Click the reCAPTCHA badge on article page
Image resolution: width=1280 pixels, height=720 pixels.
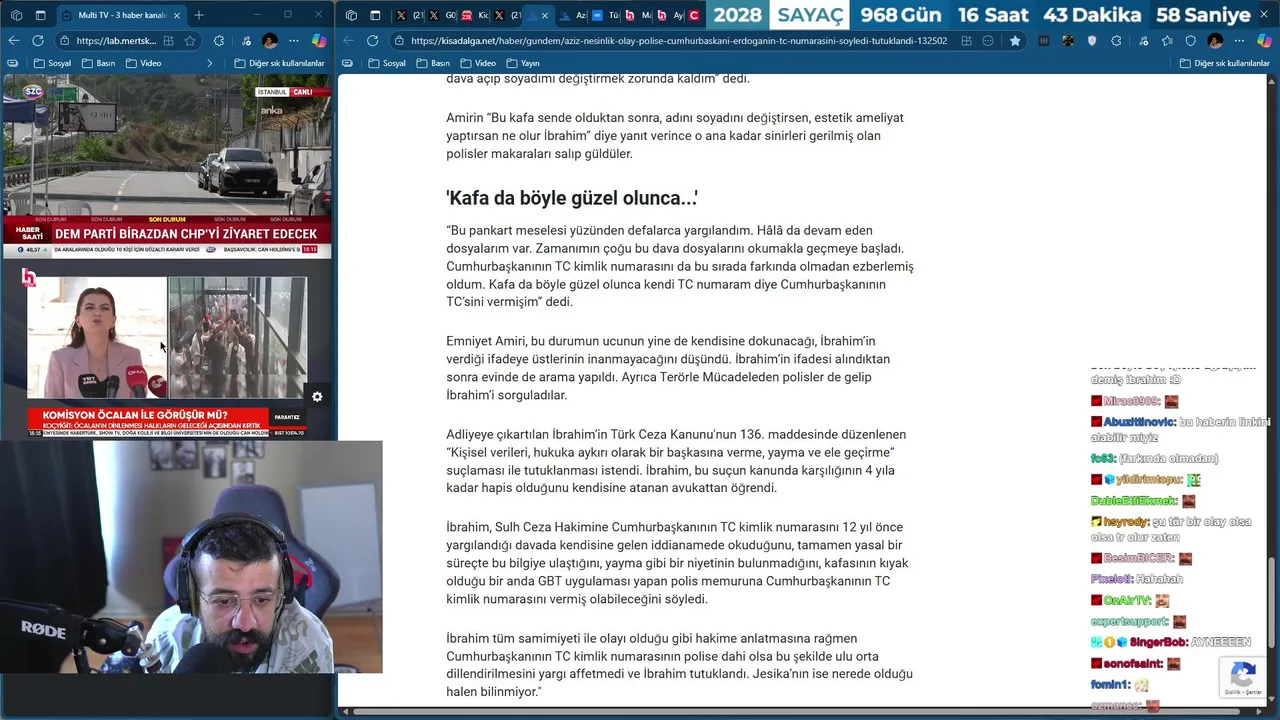click(1243, 677)
